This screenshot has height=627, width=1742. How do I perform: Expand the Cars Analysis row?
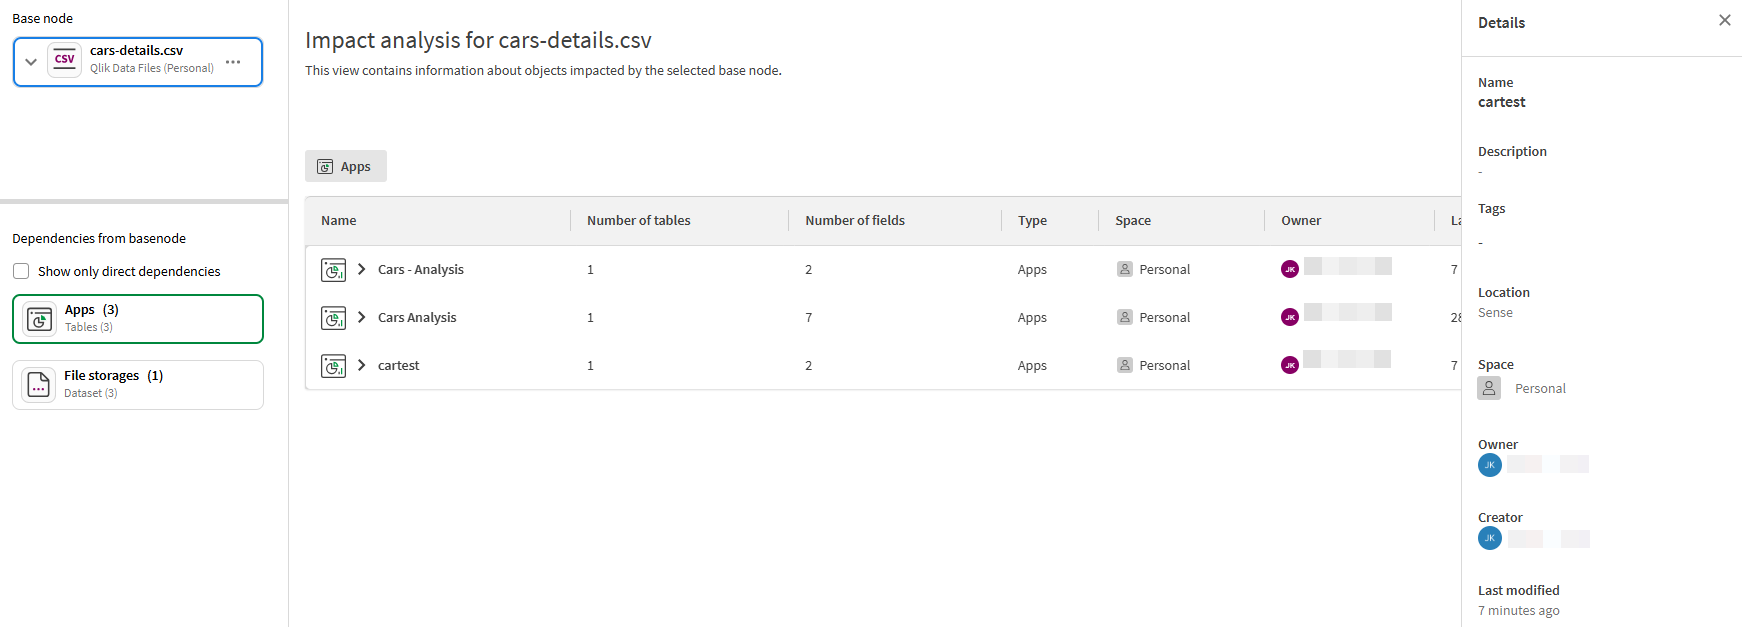362,317
